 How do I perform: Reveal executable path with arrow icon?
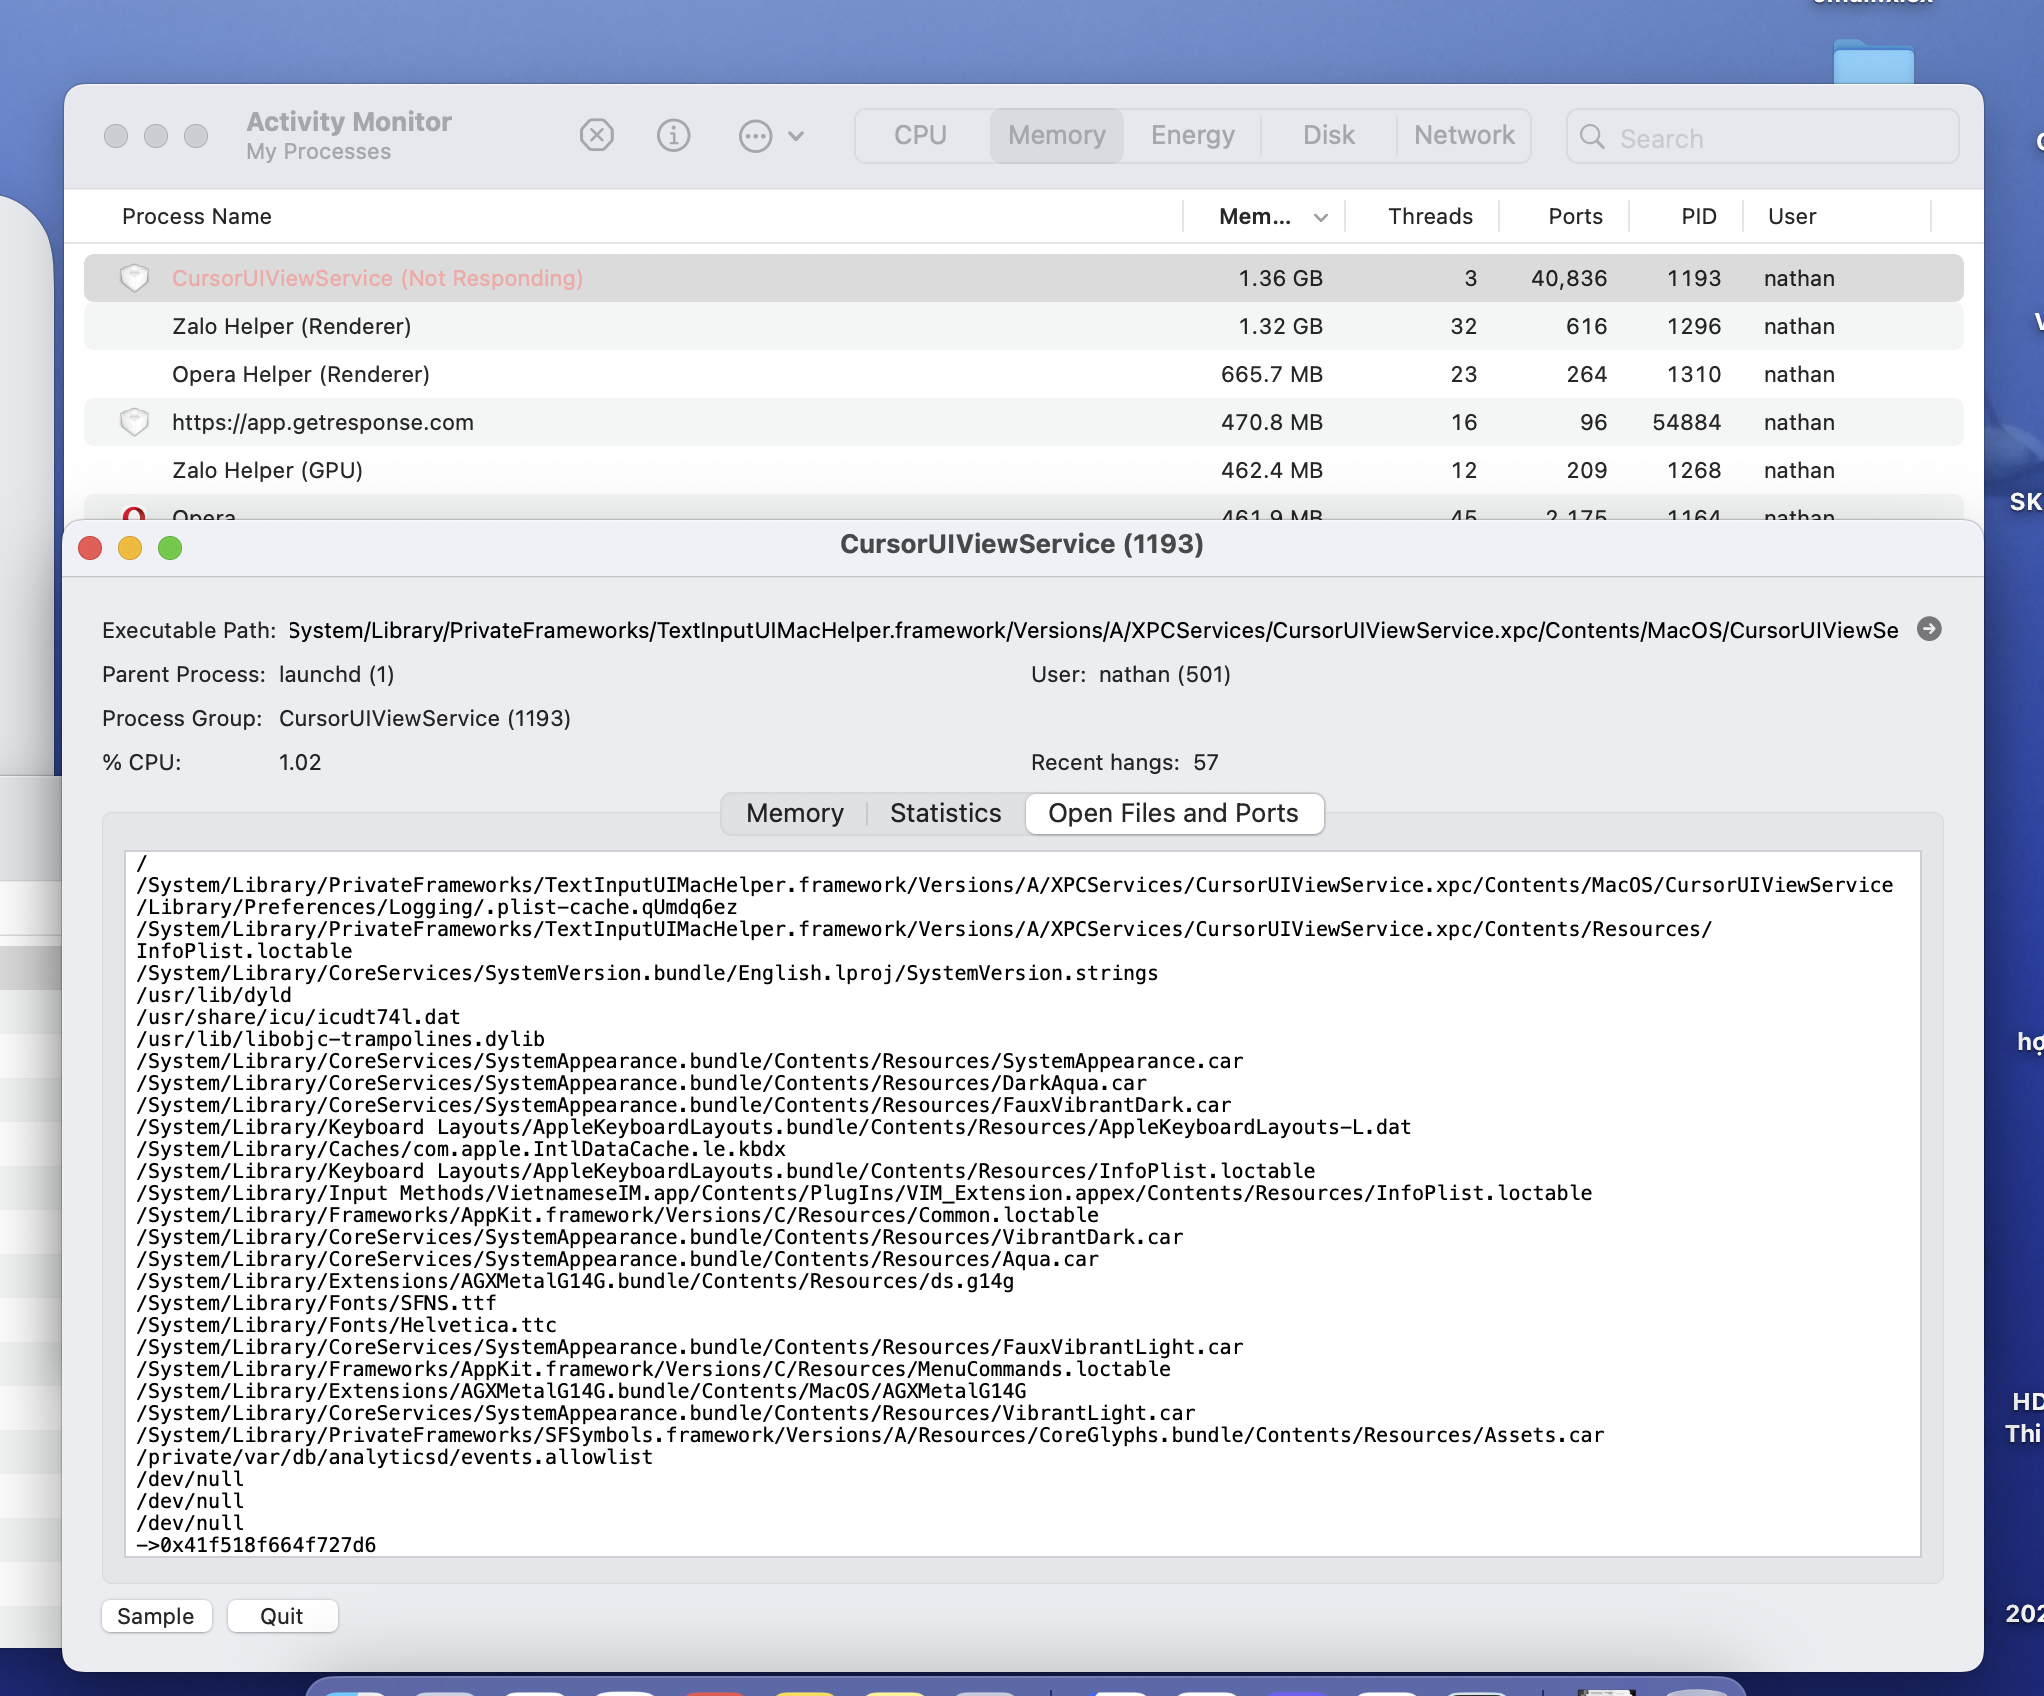coord(1929,629)
